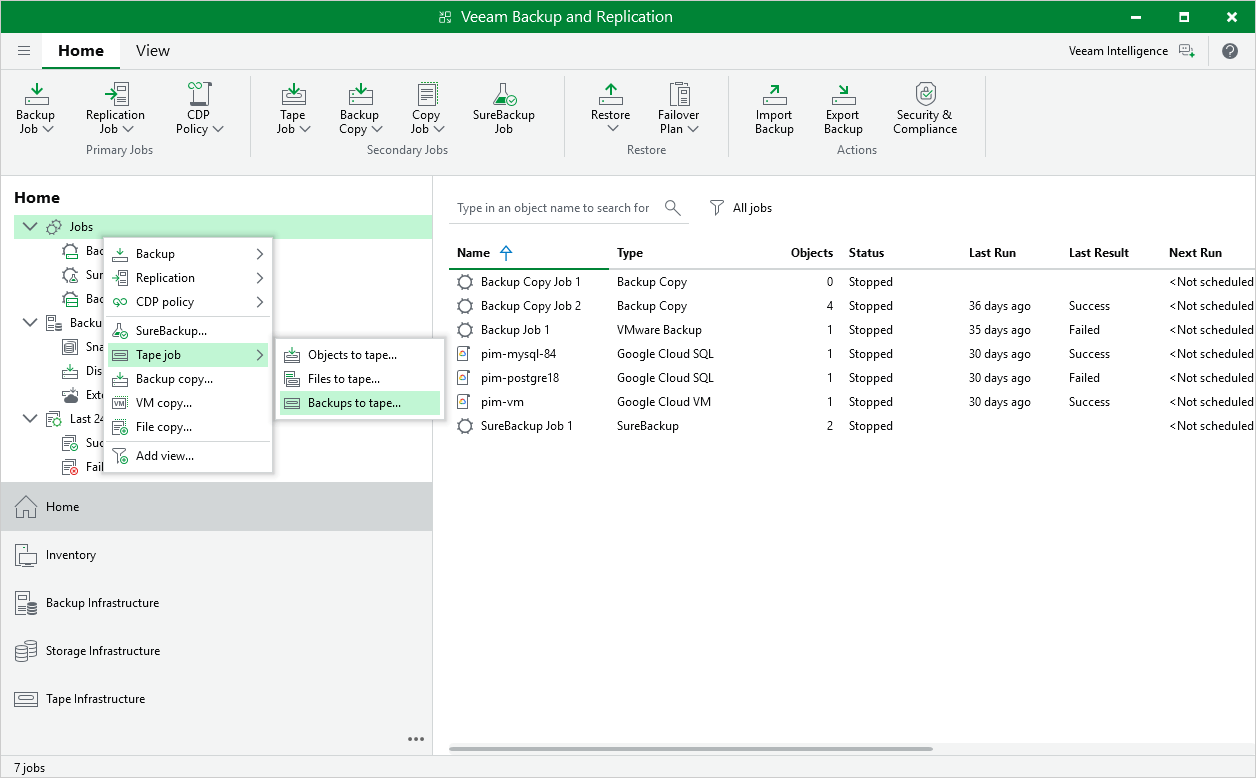
Task: Sort jobs by the Name column
Action: 471,253
